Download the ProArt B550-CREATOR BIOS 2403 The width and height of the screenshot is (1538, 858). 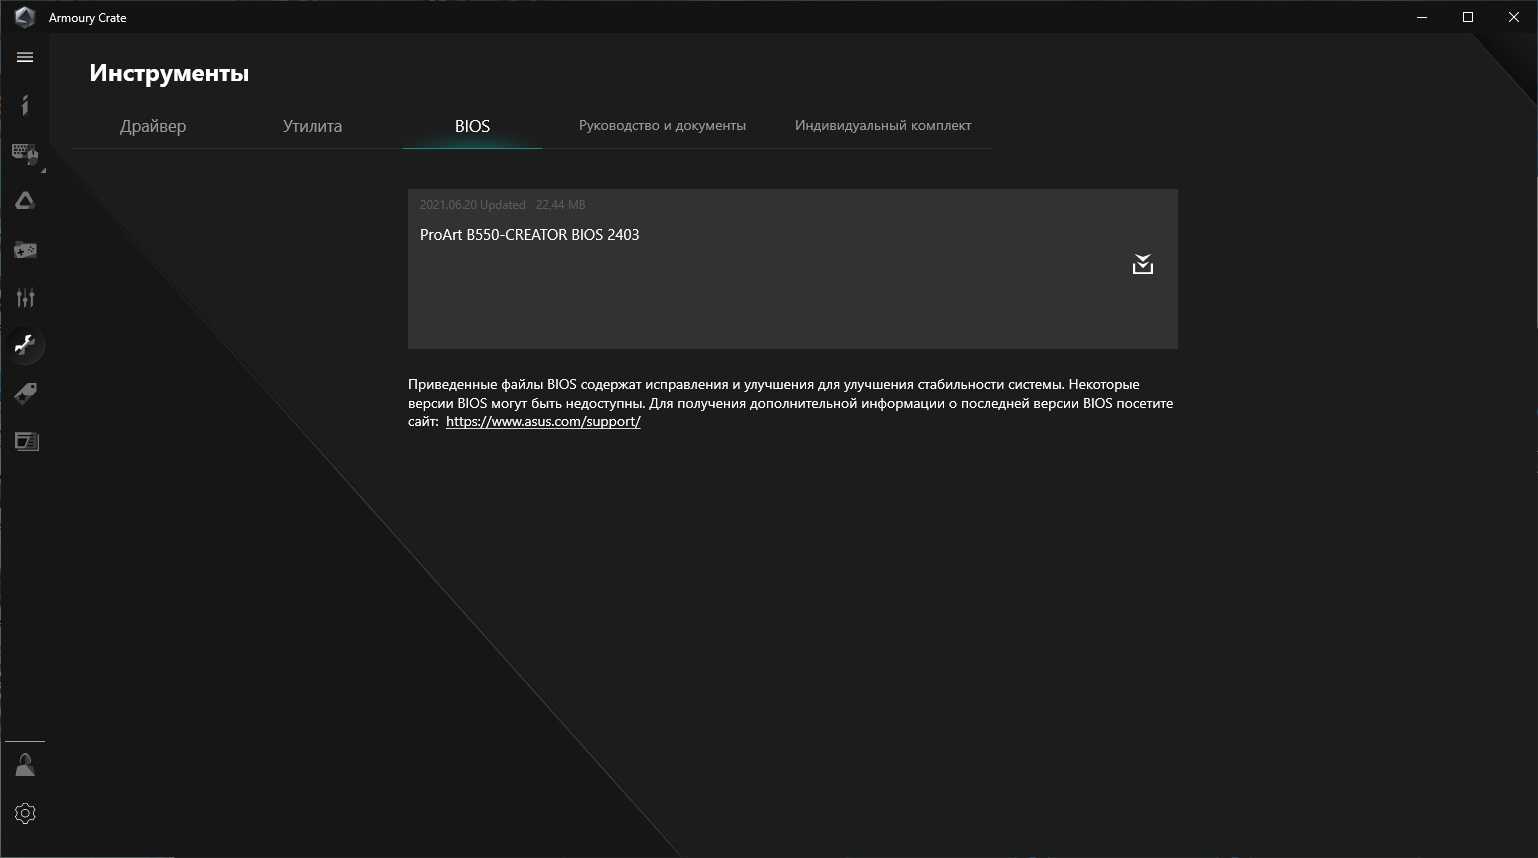pyautogui.click(x=1142, y=265)
